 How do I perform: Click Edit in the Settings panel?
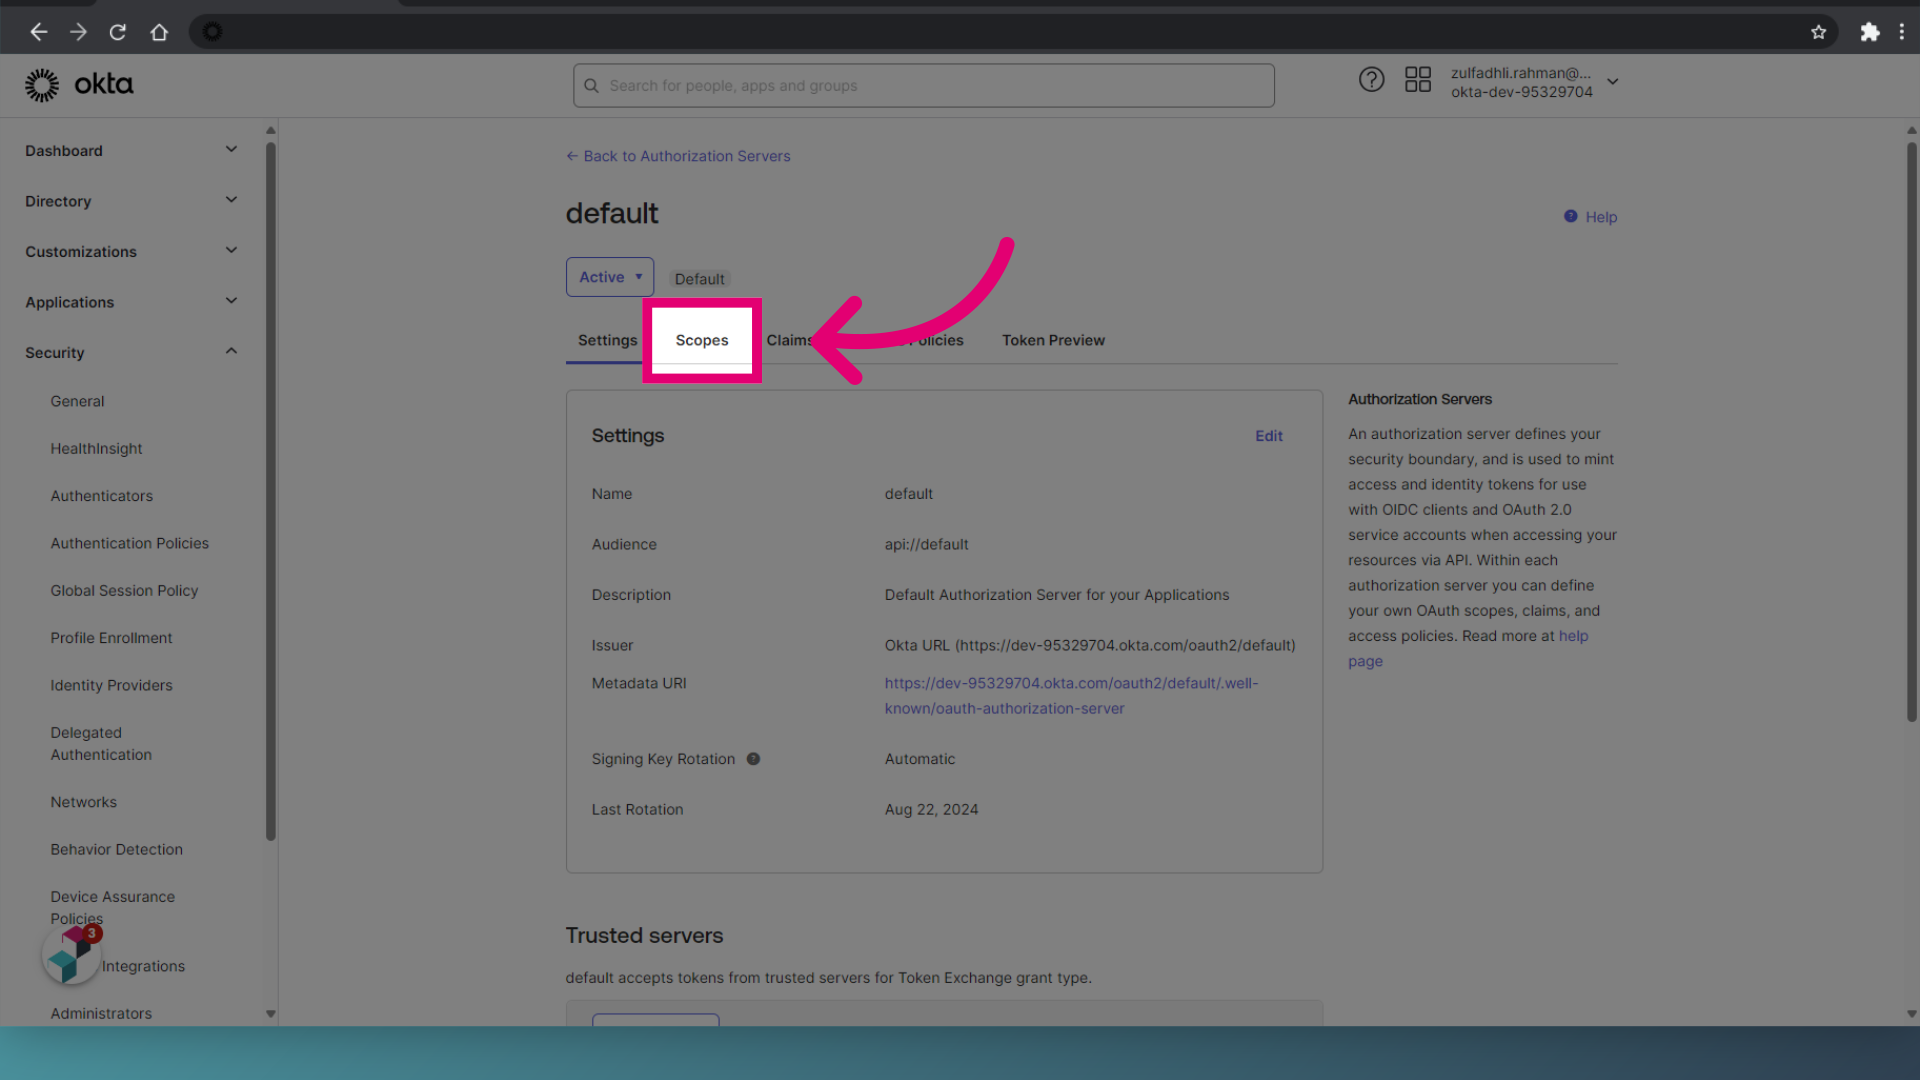(x=1269, y=436)
